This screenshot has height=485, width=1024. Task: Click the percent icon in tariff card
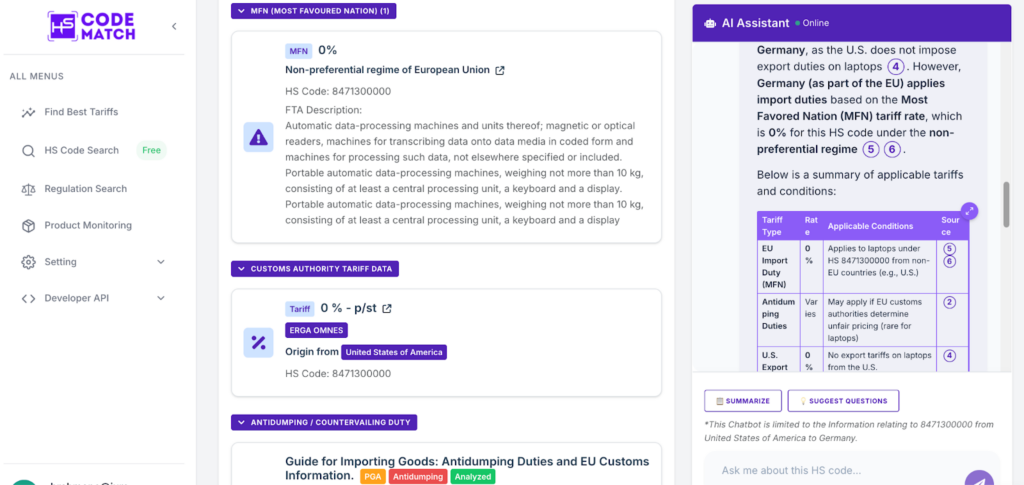[x=258, y=342]
